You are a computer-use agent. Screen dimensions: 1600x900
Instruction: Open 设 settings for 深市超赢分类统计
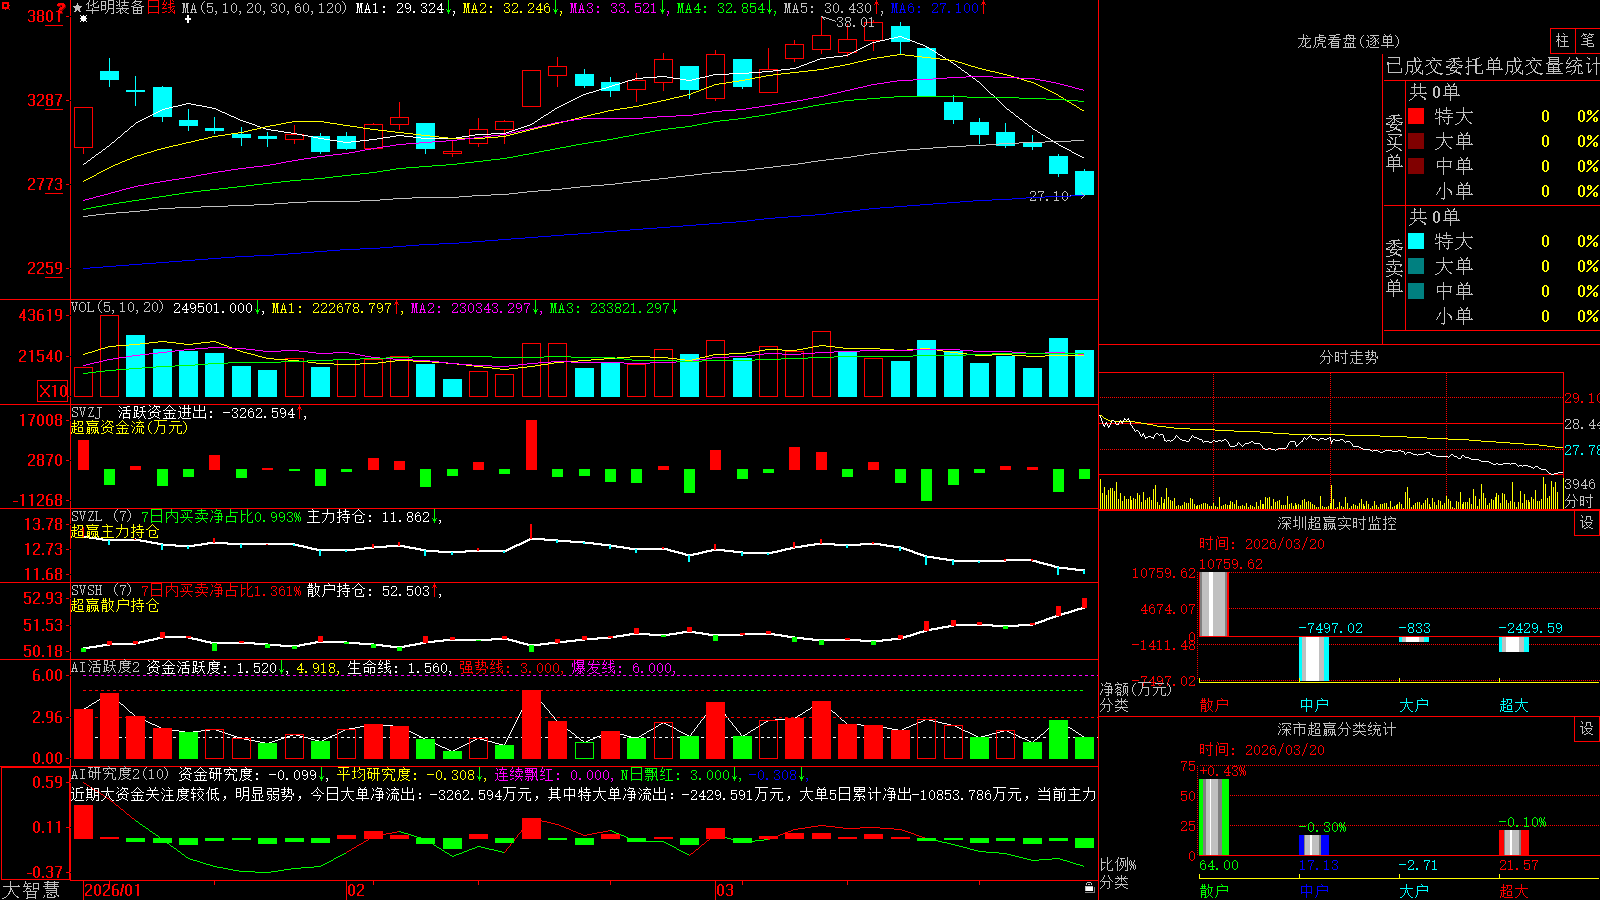tap(1587, 729)
